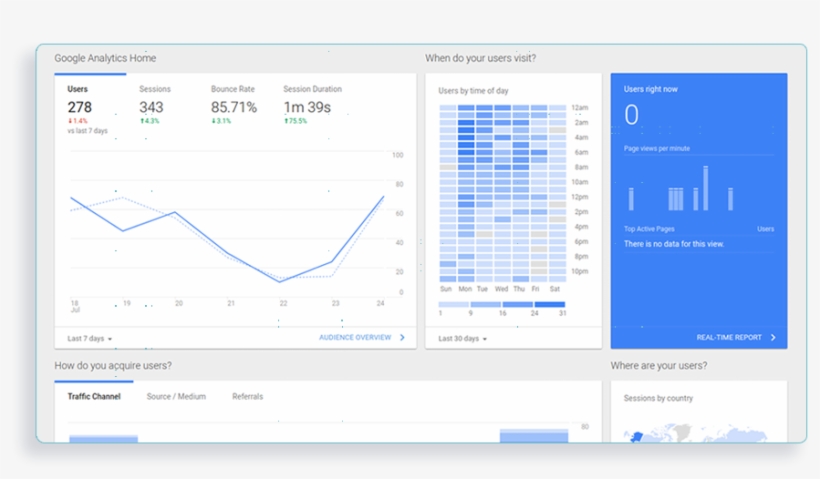This screenshot has height=479, width=820.
Task: Open the REAL-TIME REPORT link
Action: tap(729, 338)
